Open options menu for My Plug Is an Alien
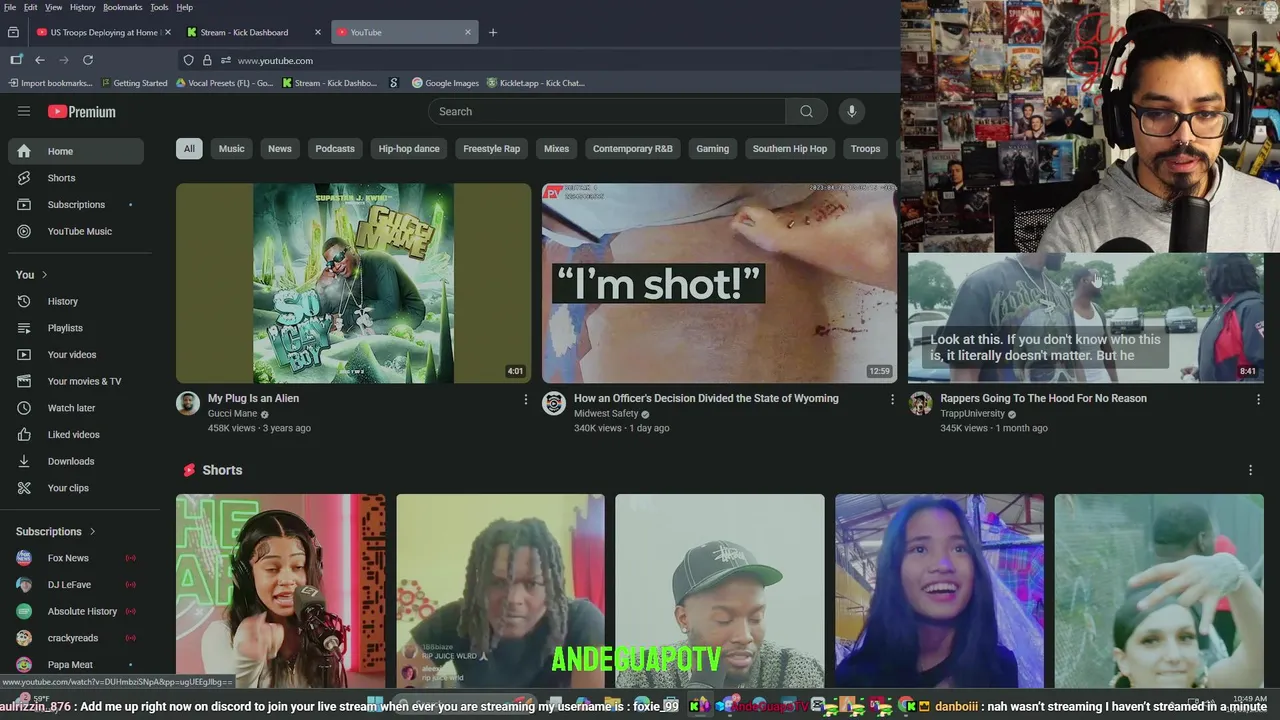This screenshot has height=720, width=1280. coord(526,399)
